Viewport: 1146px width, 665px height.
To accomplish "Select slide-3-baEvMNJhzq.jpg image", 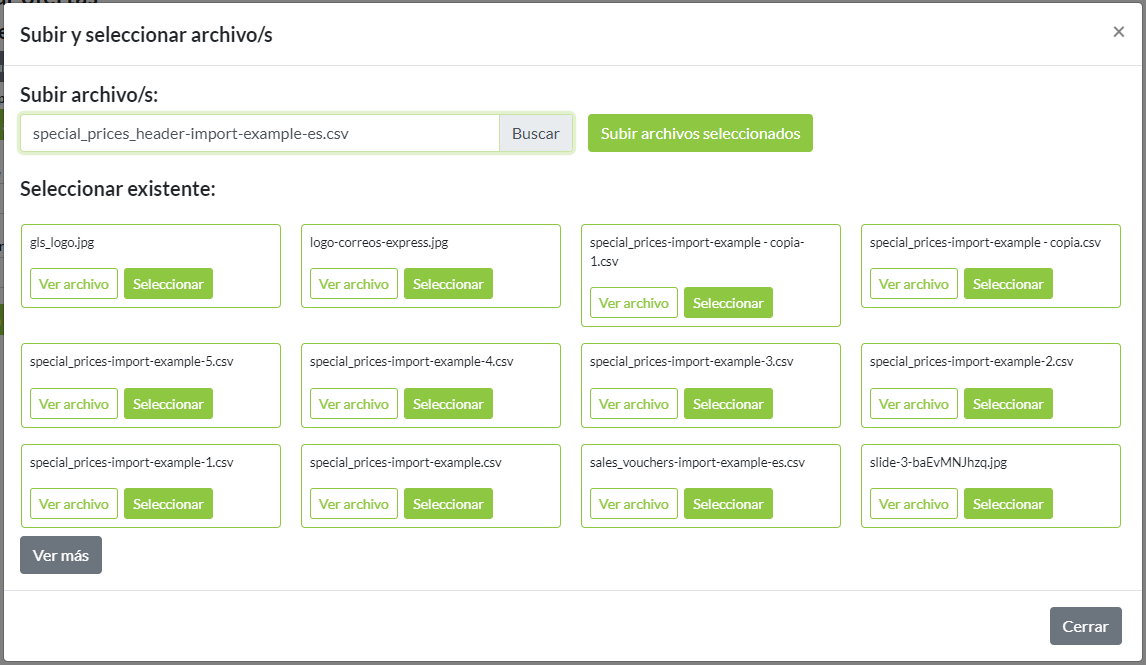I will tap(1008, 504).
